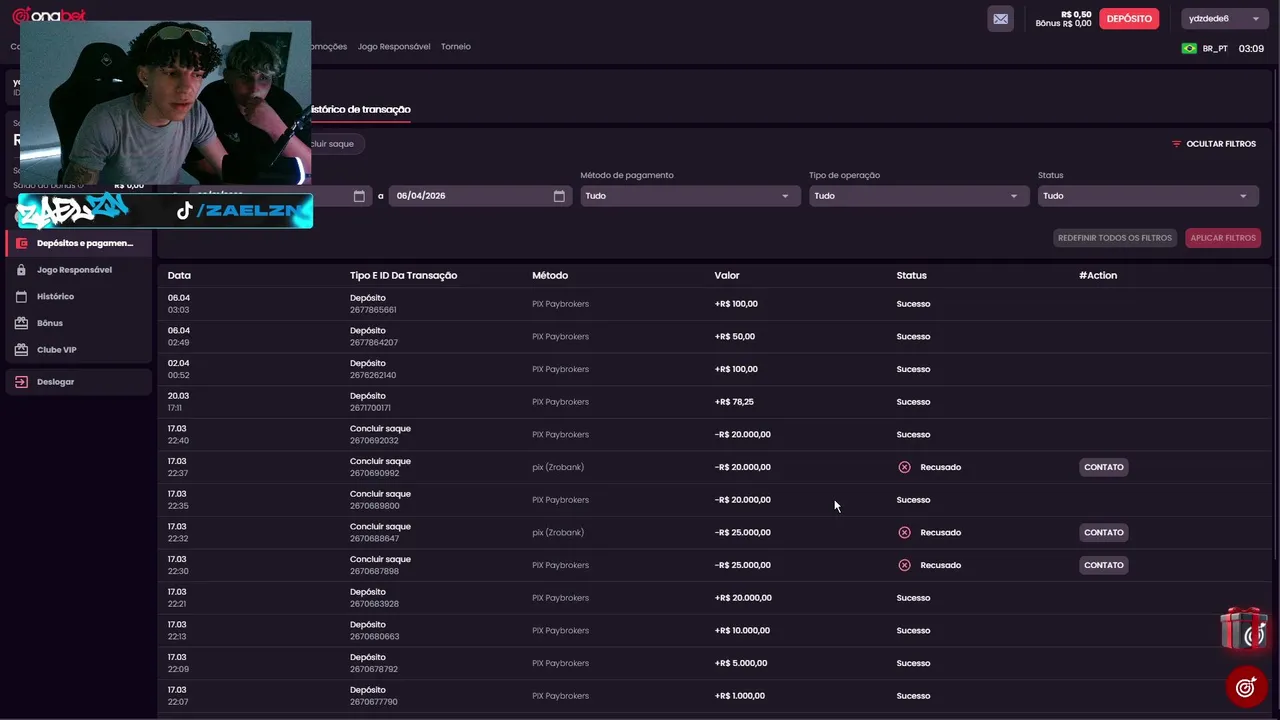The image size is (1280, 720).
Task: Click the Status column header
Action: tap(911, 276)
